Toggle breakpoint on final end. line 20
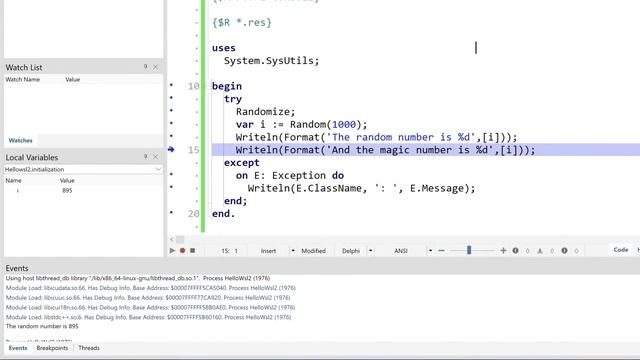Image resolution: width=640 pixels, height=360 pixels. [x=171, y=212]
